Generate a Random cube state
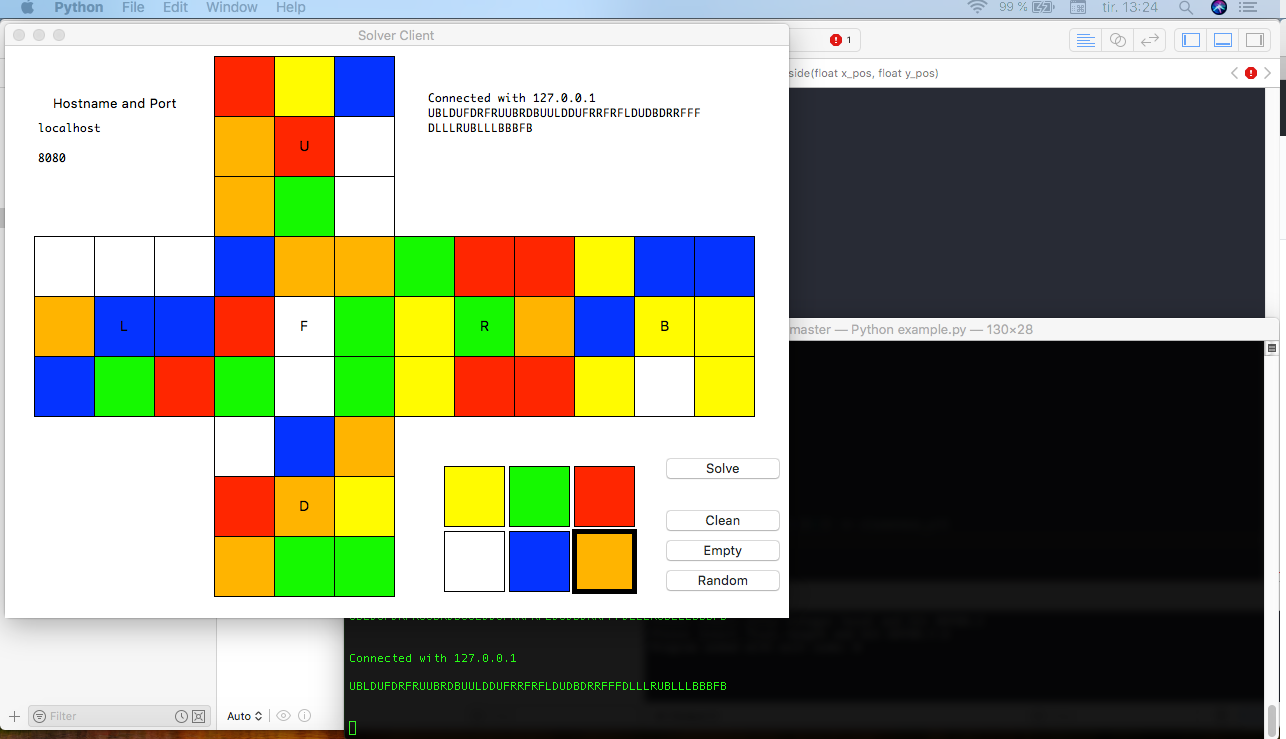The height and width of the screenshot is (739, 1286). click(x=722, y=580)
